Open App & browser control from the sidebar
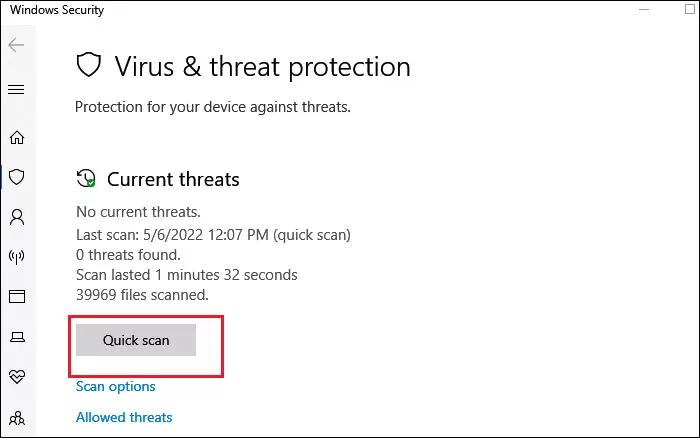The image size is (700, 438). (x=17, y=296)
